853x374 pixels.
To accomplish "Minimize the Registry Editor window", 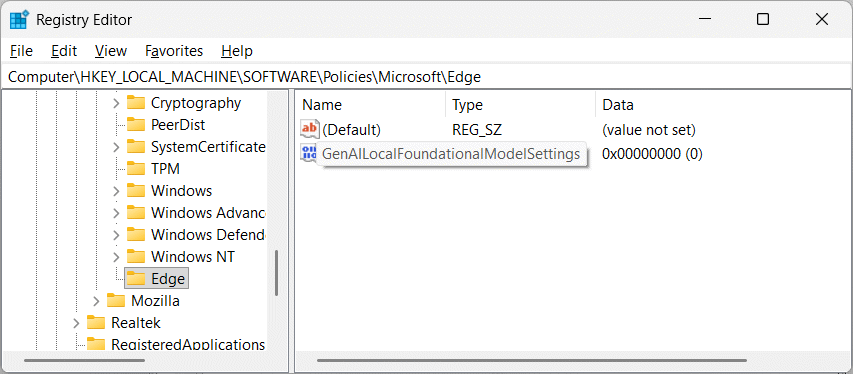I will (704, 20).
